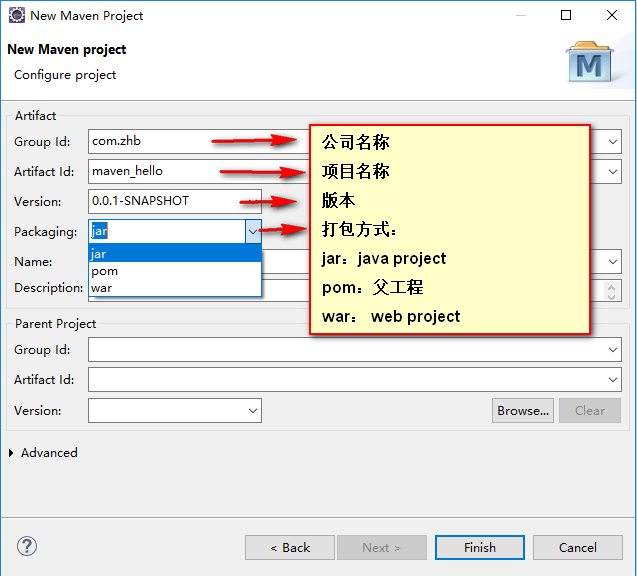Open the Parent Project Version dropdown

(x=253, y=410)
